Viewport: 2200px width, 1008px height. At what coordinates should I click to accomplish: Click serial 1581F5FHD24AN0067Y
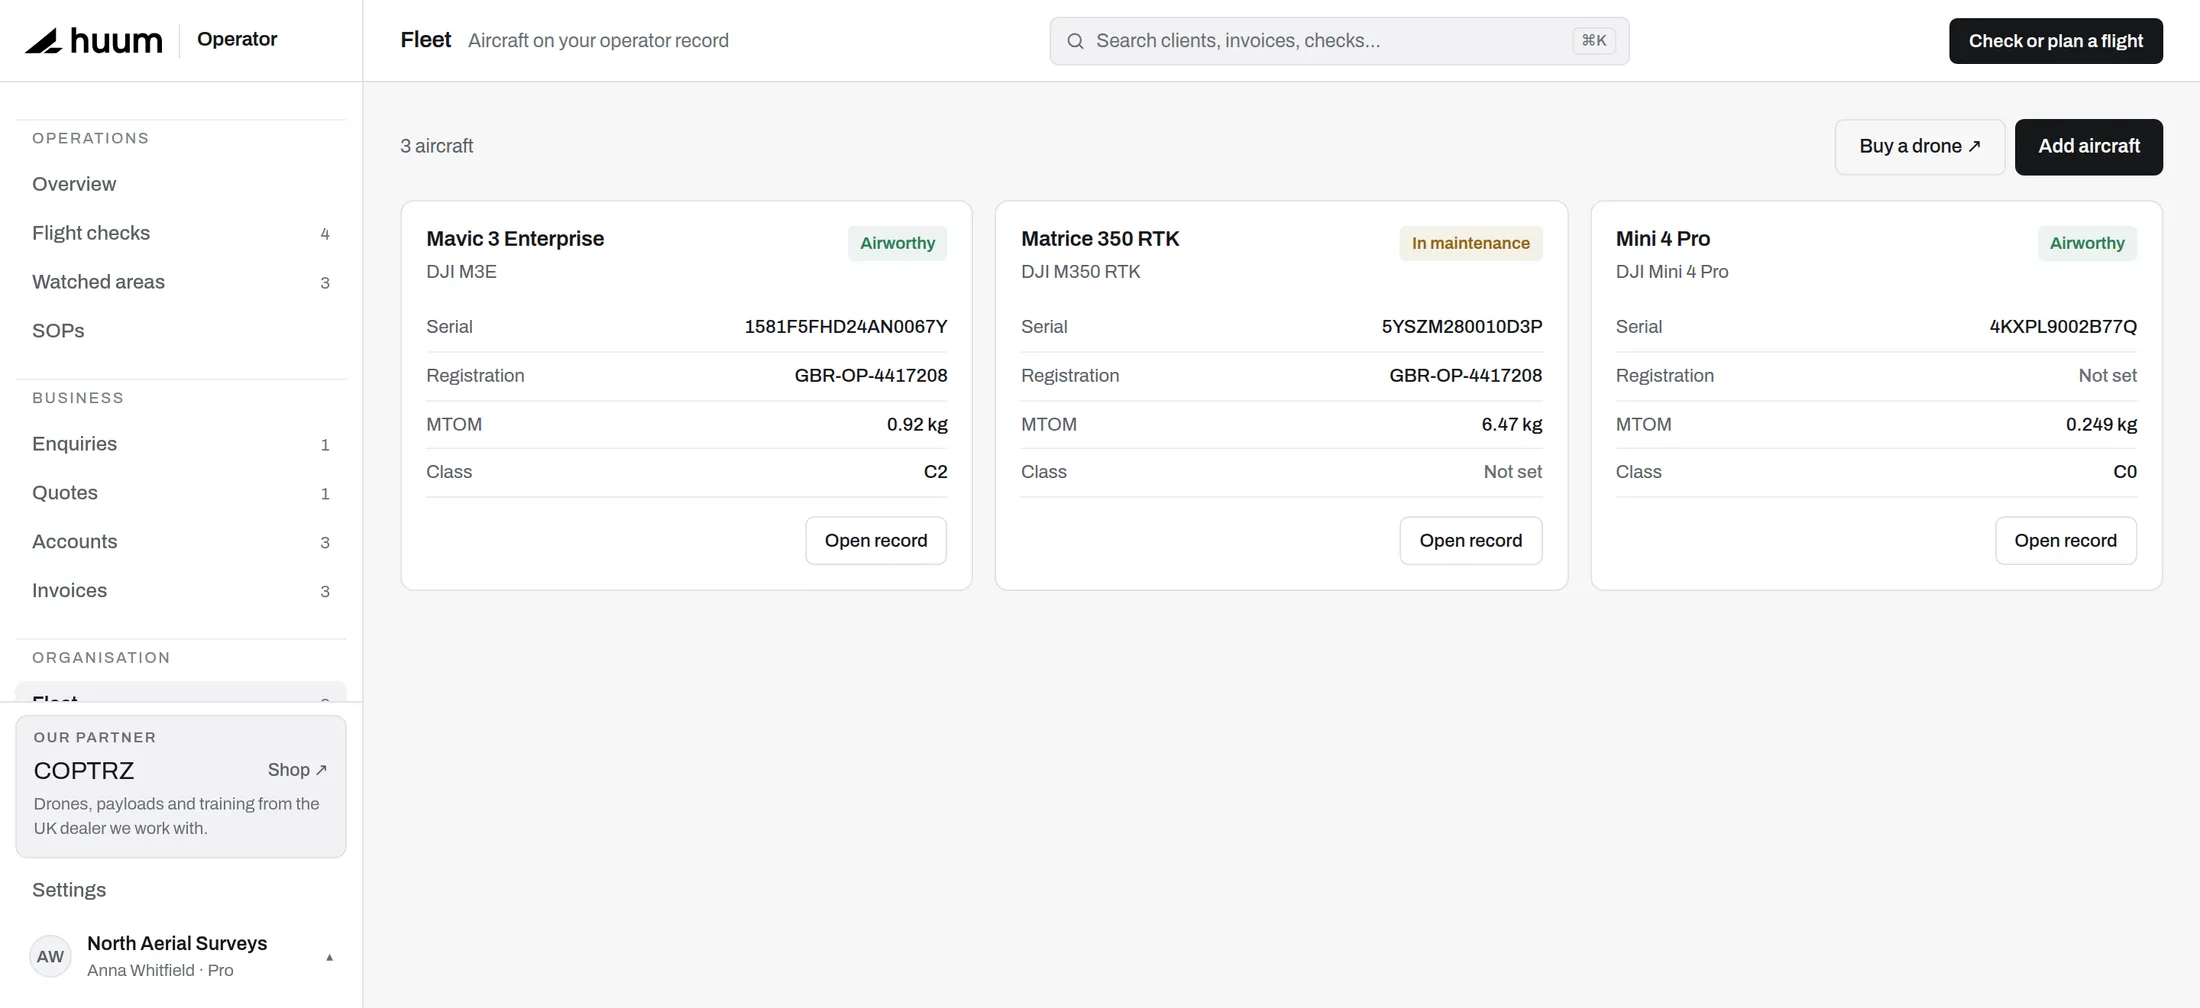[846, 327]
